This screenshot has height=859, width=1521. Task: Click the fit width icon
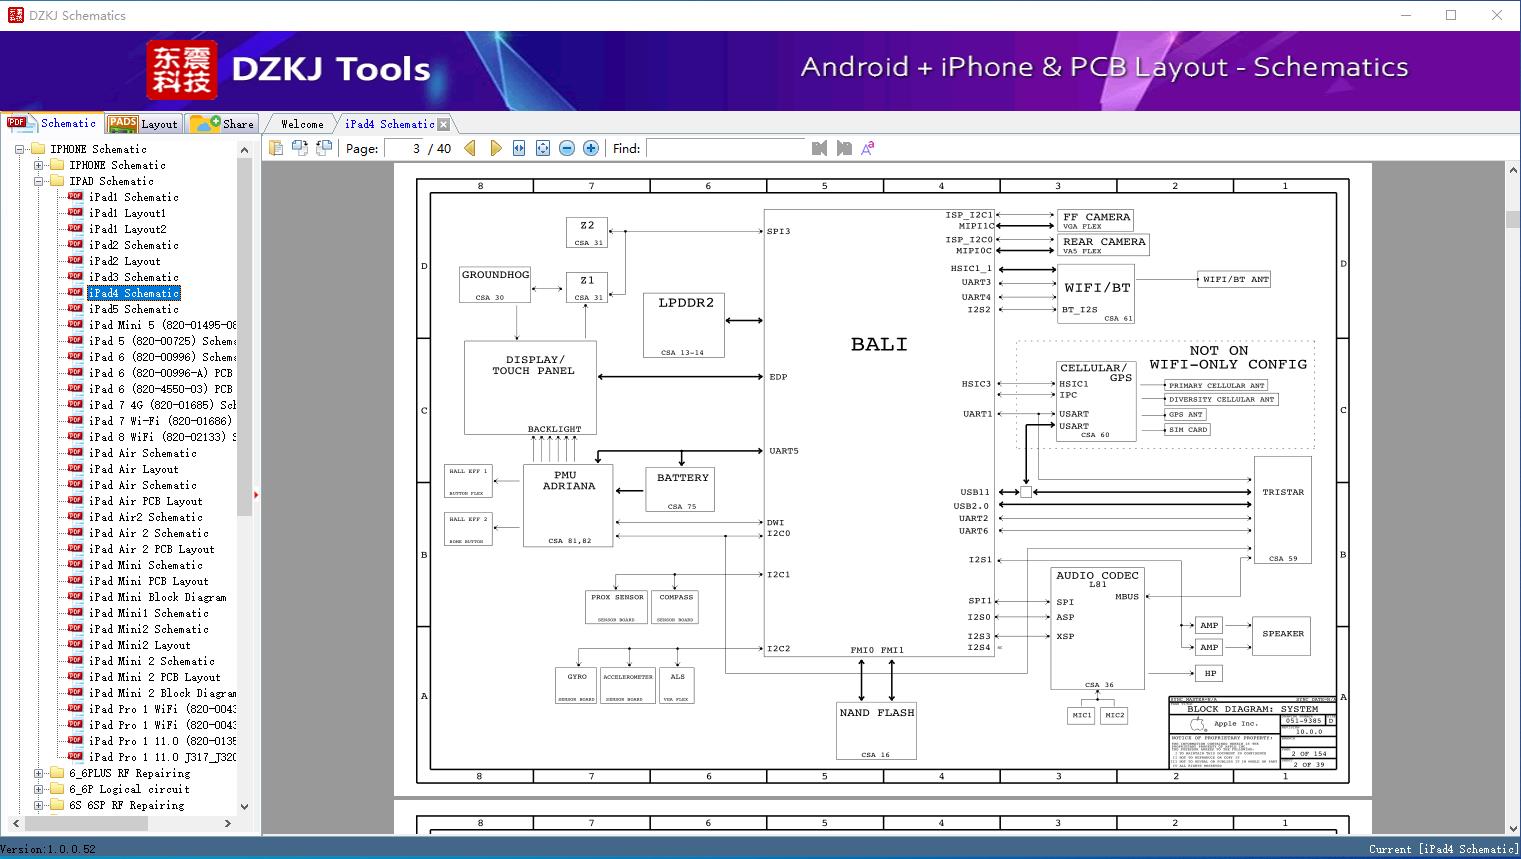click(x=519, y=148)
